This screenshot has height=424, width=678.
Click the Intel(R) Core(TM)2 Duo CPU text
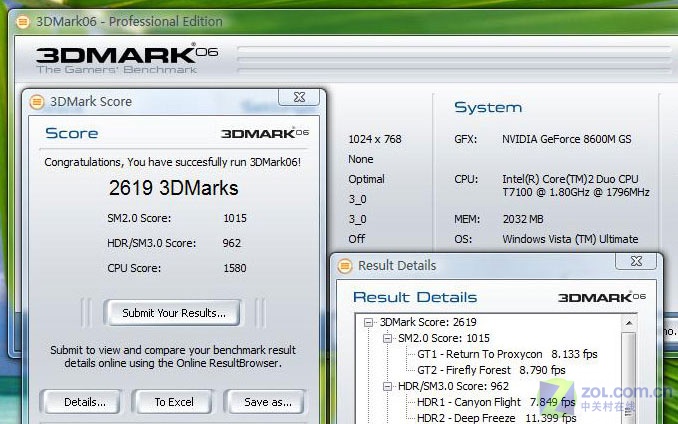[x=570, y=179]
